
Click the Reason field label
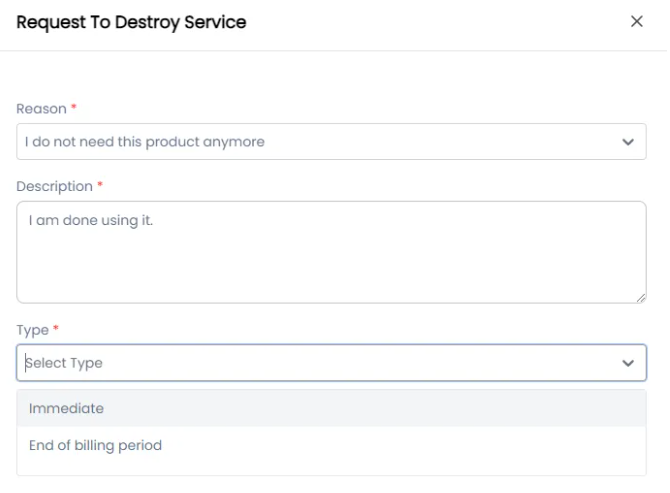[39, 108]
